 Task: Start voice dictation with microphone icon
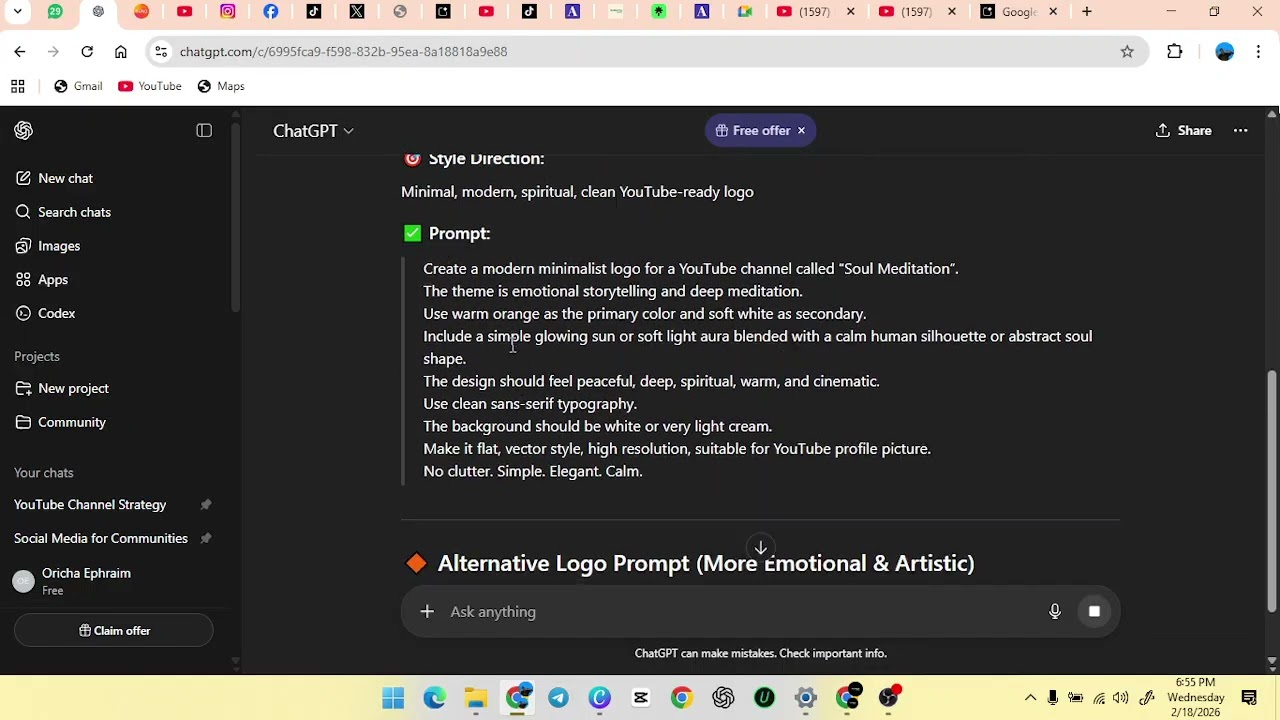(x=1055, y=612)
